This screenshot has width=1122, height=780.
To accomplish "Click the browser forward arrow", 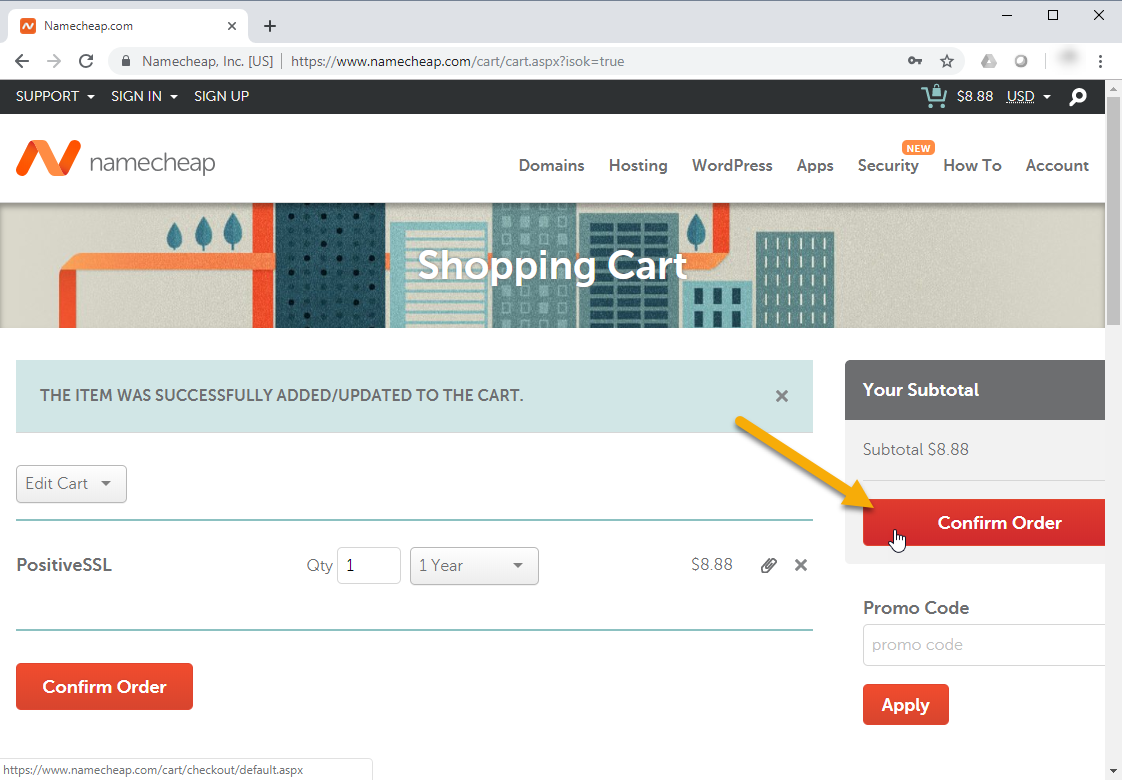I will point(54,62).
